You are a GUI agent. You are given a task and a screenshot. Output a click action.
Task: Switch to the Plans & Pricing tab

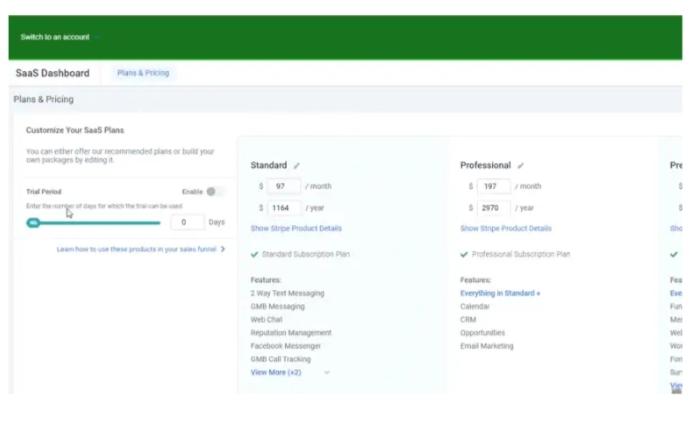click(143, 73)
